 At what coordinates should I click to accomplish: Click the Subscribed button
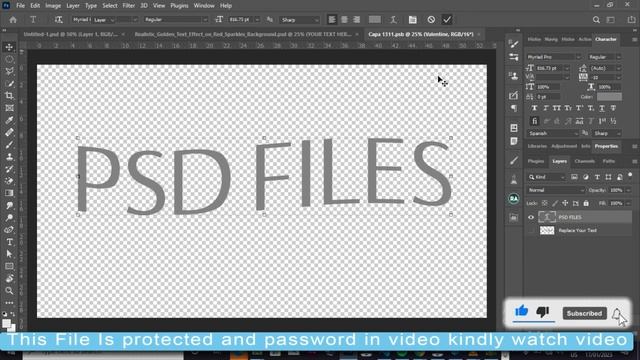(584, 313)
